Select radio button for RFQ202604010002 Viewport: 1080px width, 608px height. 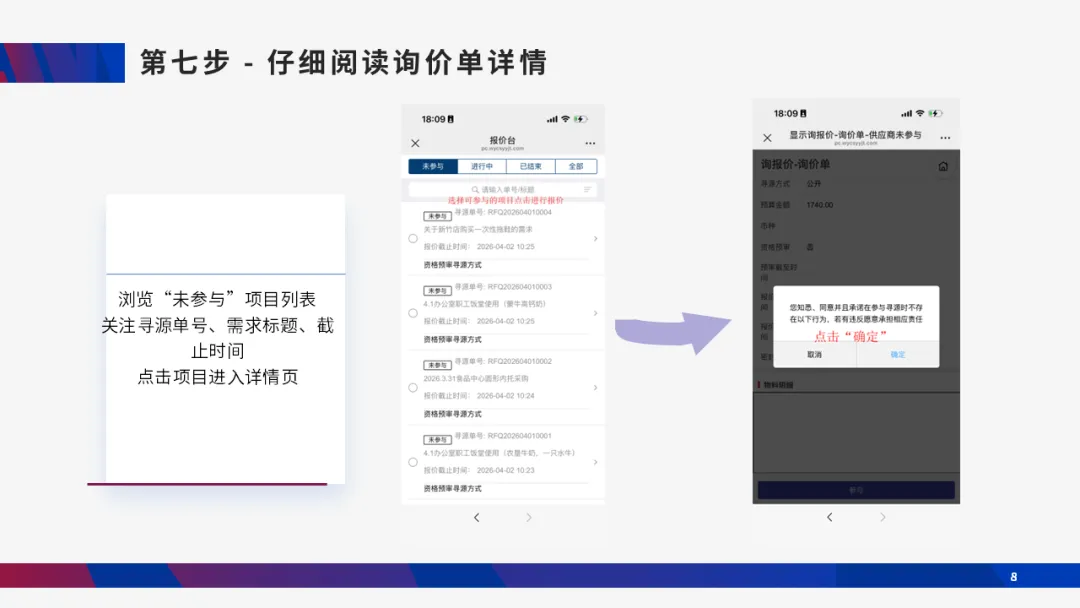pyautogui.click(x=413, y=388)
